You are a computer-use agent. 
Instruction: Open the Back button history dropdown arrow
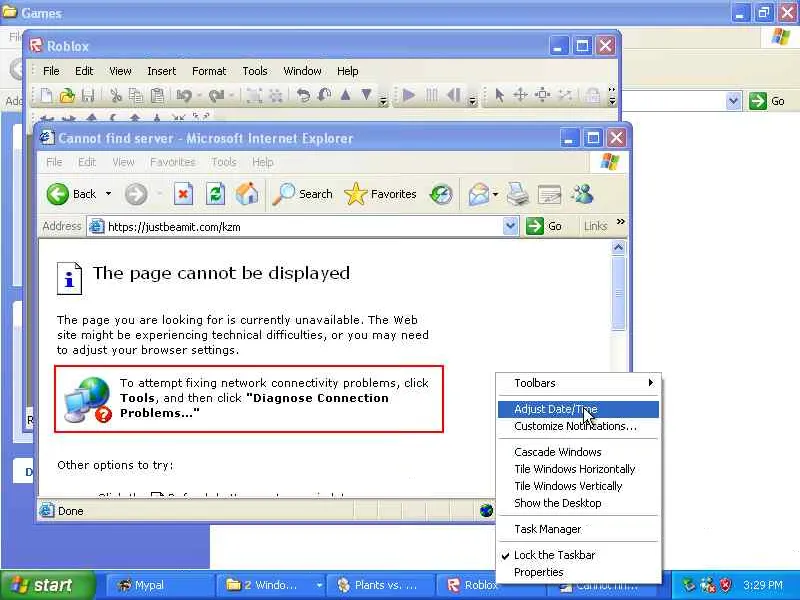tap(108, 194)
